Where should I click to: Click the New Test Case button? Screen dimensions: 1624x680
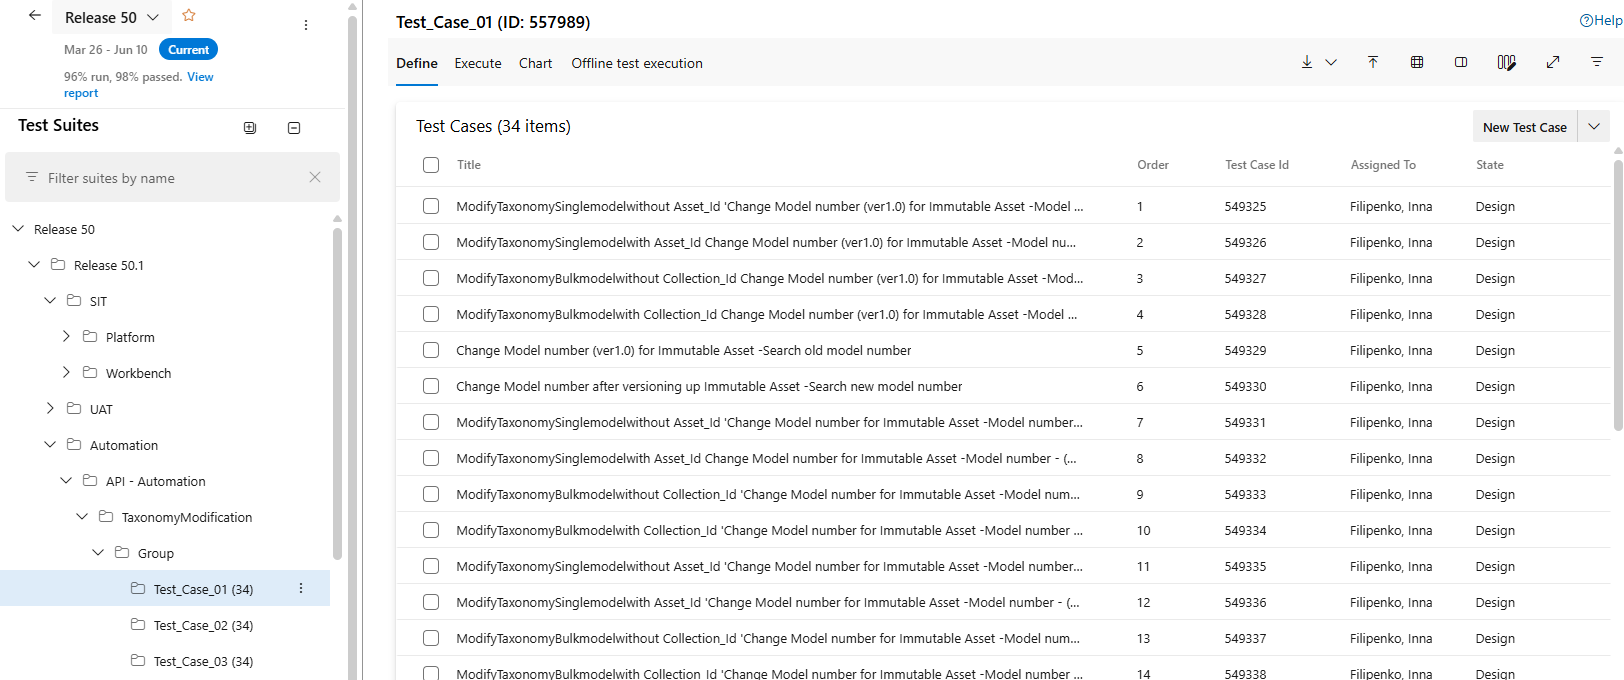[x=1524, y=127]
